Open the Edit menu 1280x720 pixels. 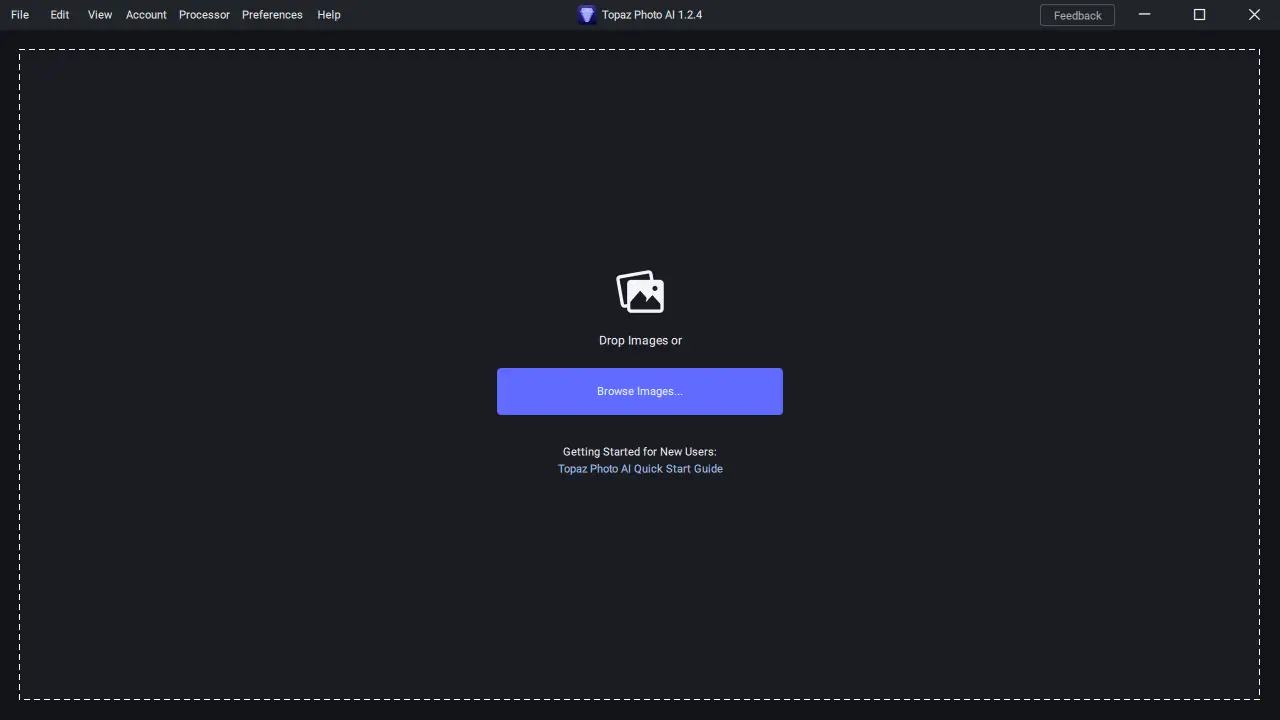(60, 15)
